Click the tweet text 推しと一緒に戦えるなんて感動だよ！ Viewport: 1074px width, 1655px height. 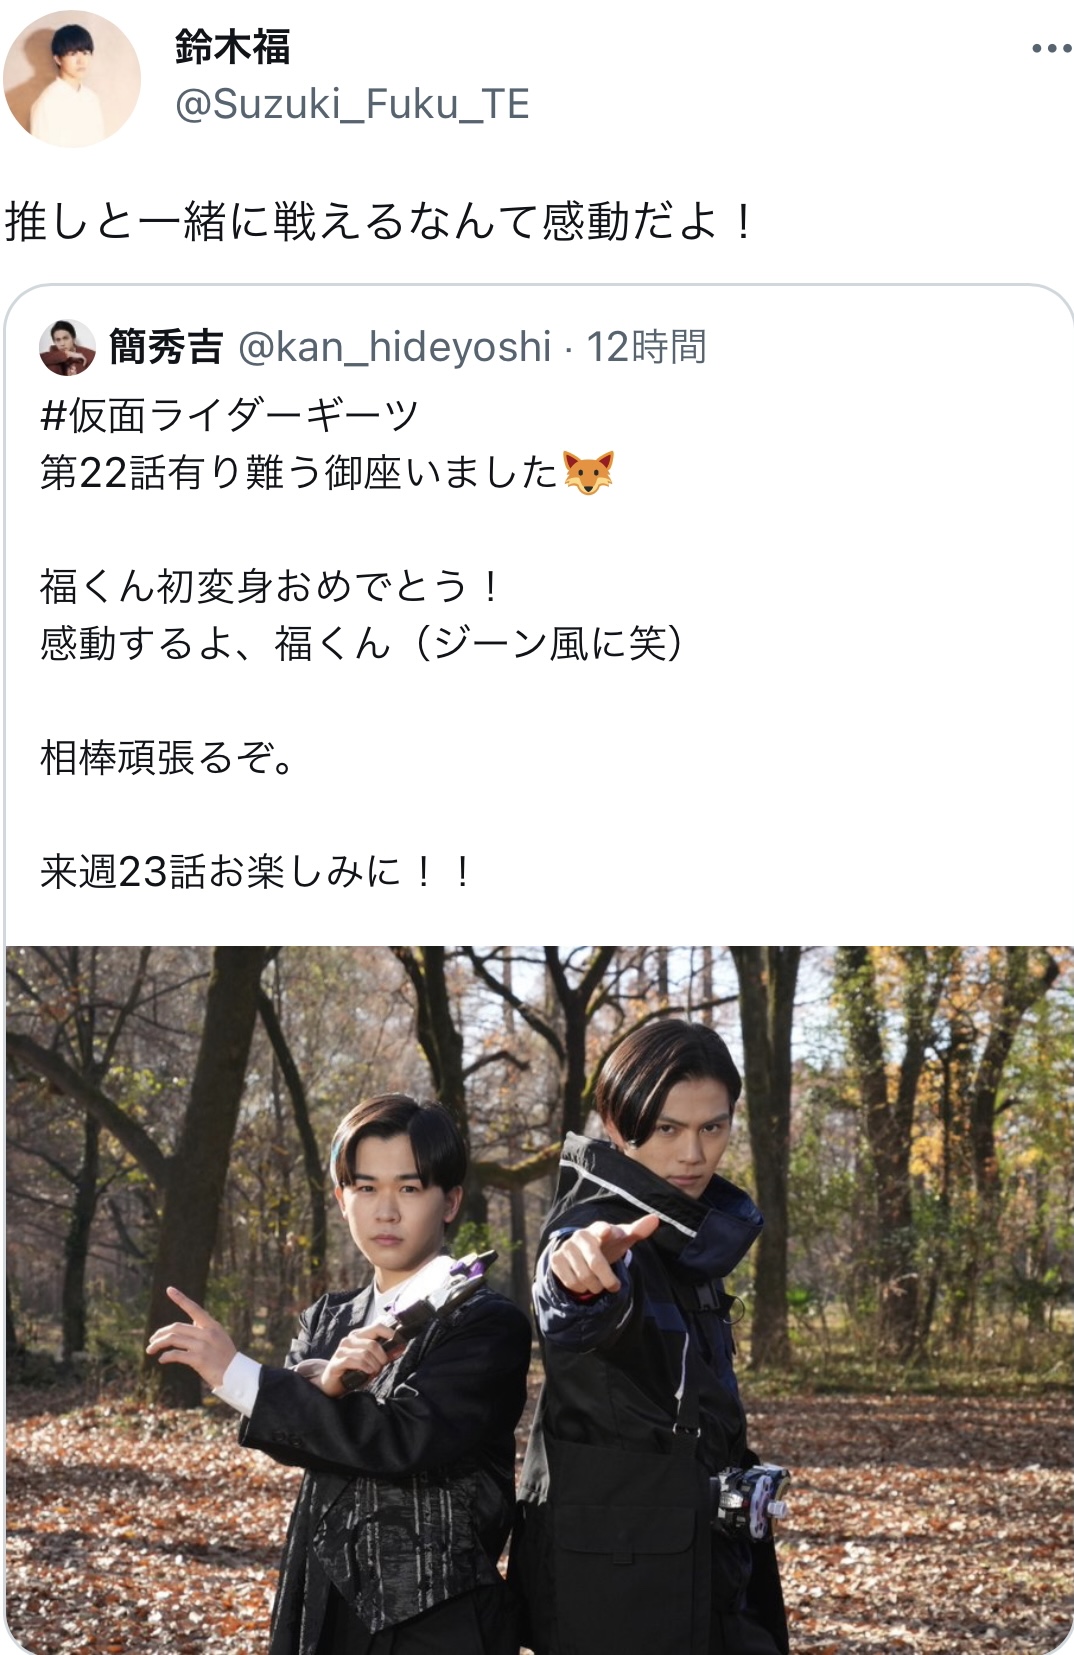(380, 221)
